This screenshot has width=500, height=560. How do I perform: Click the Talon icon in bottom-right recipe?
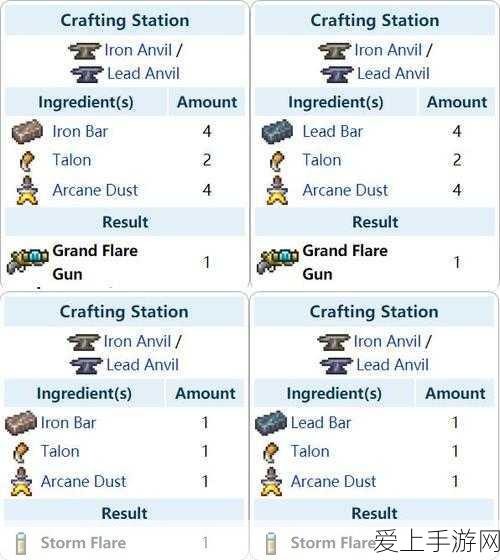pyautogui.click(x=271, y=452)
